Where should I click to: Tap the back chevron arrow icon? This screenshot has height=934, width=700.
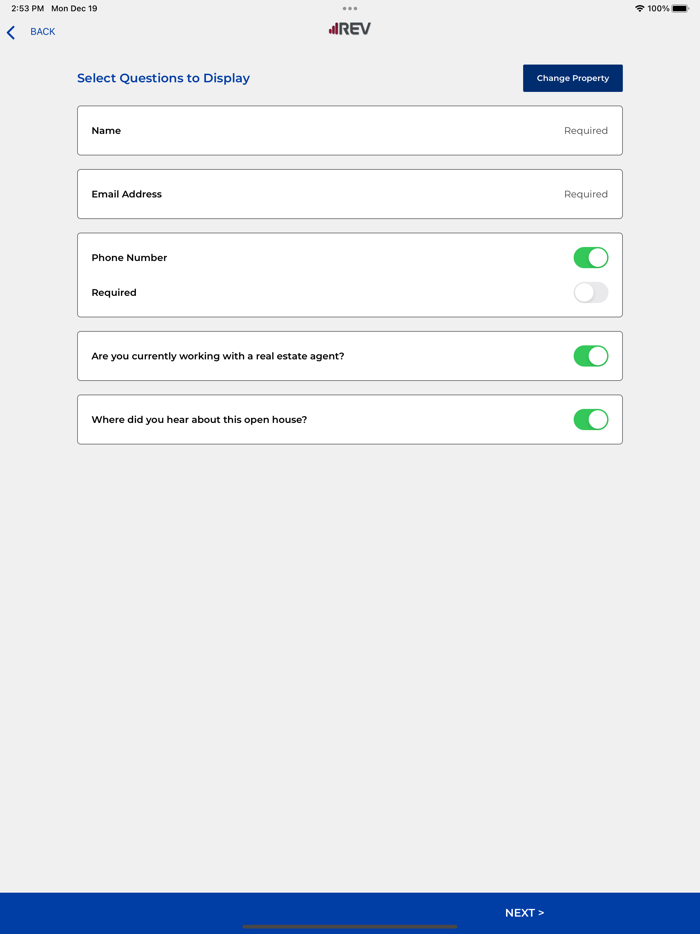(11, 32)
